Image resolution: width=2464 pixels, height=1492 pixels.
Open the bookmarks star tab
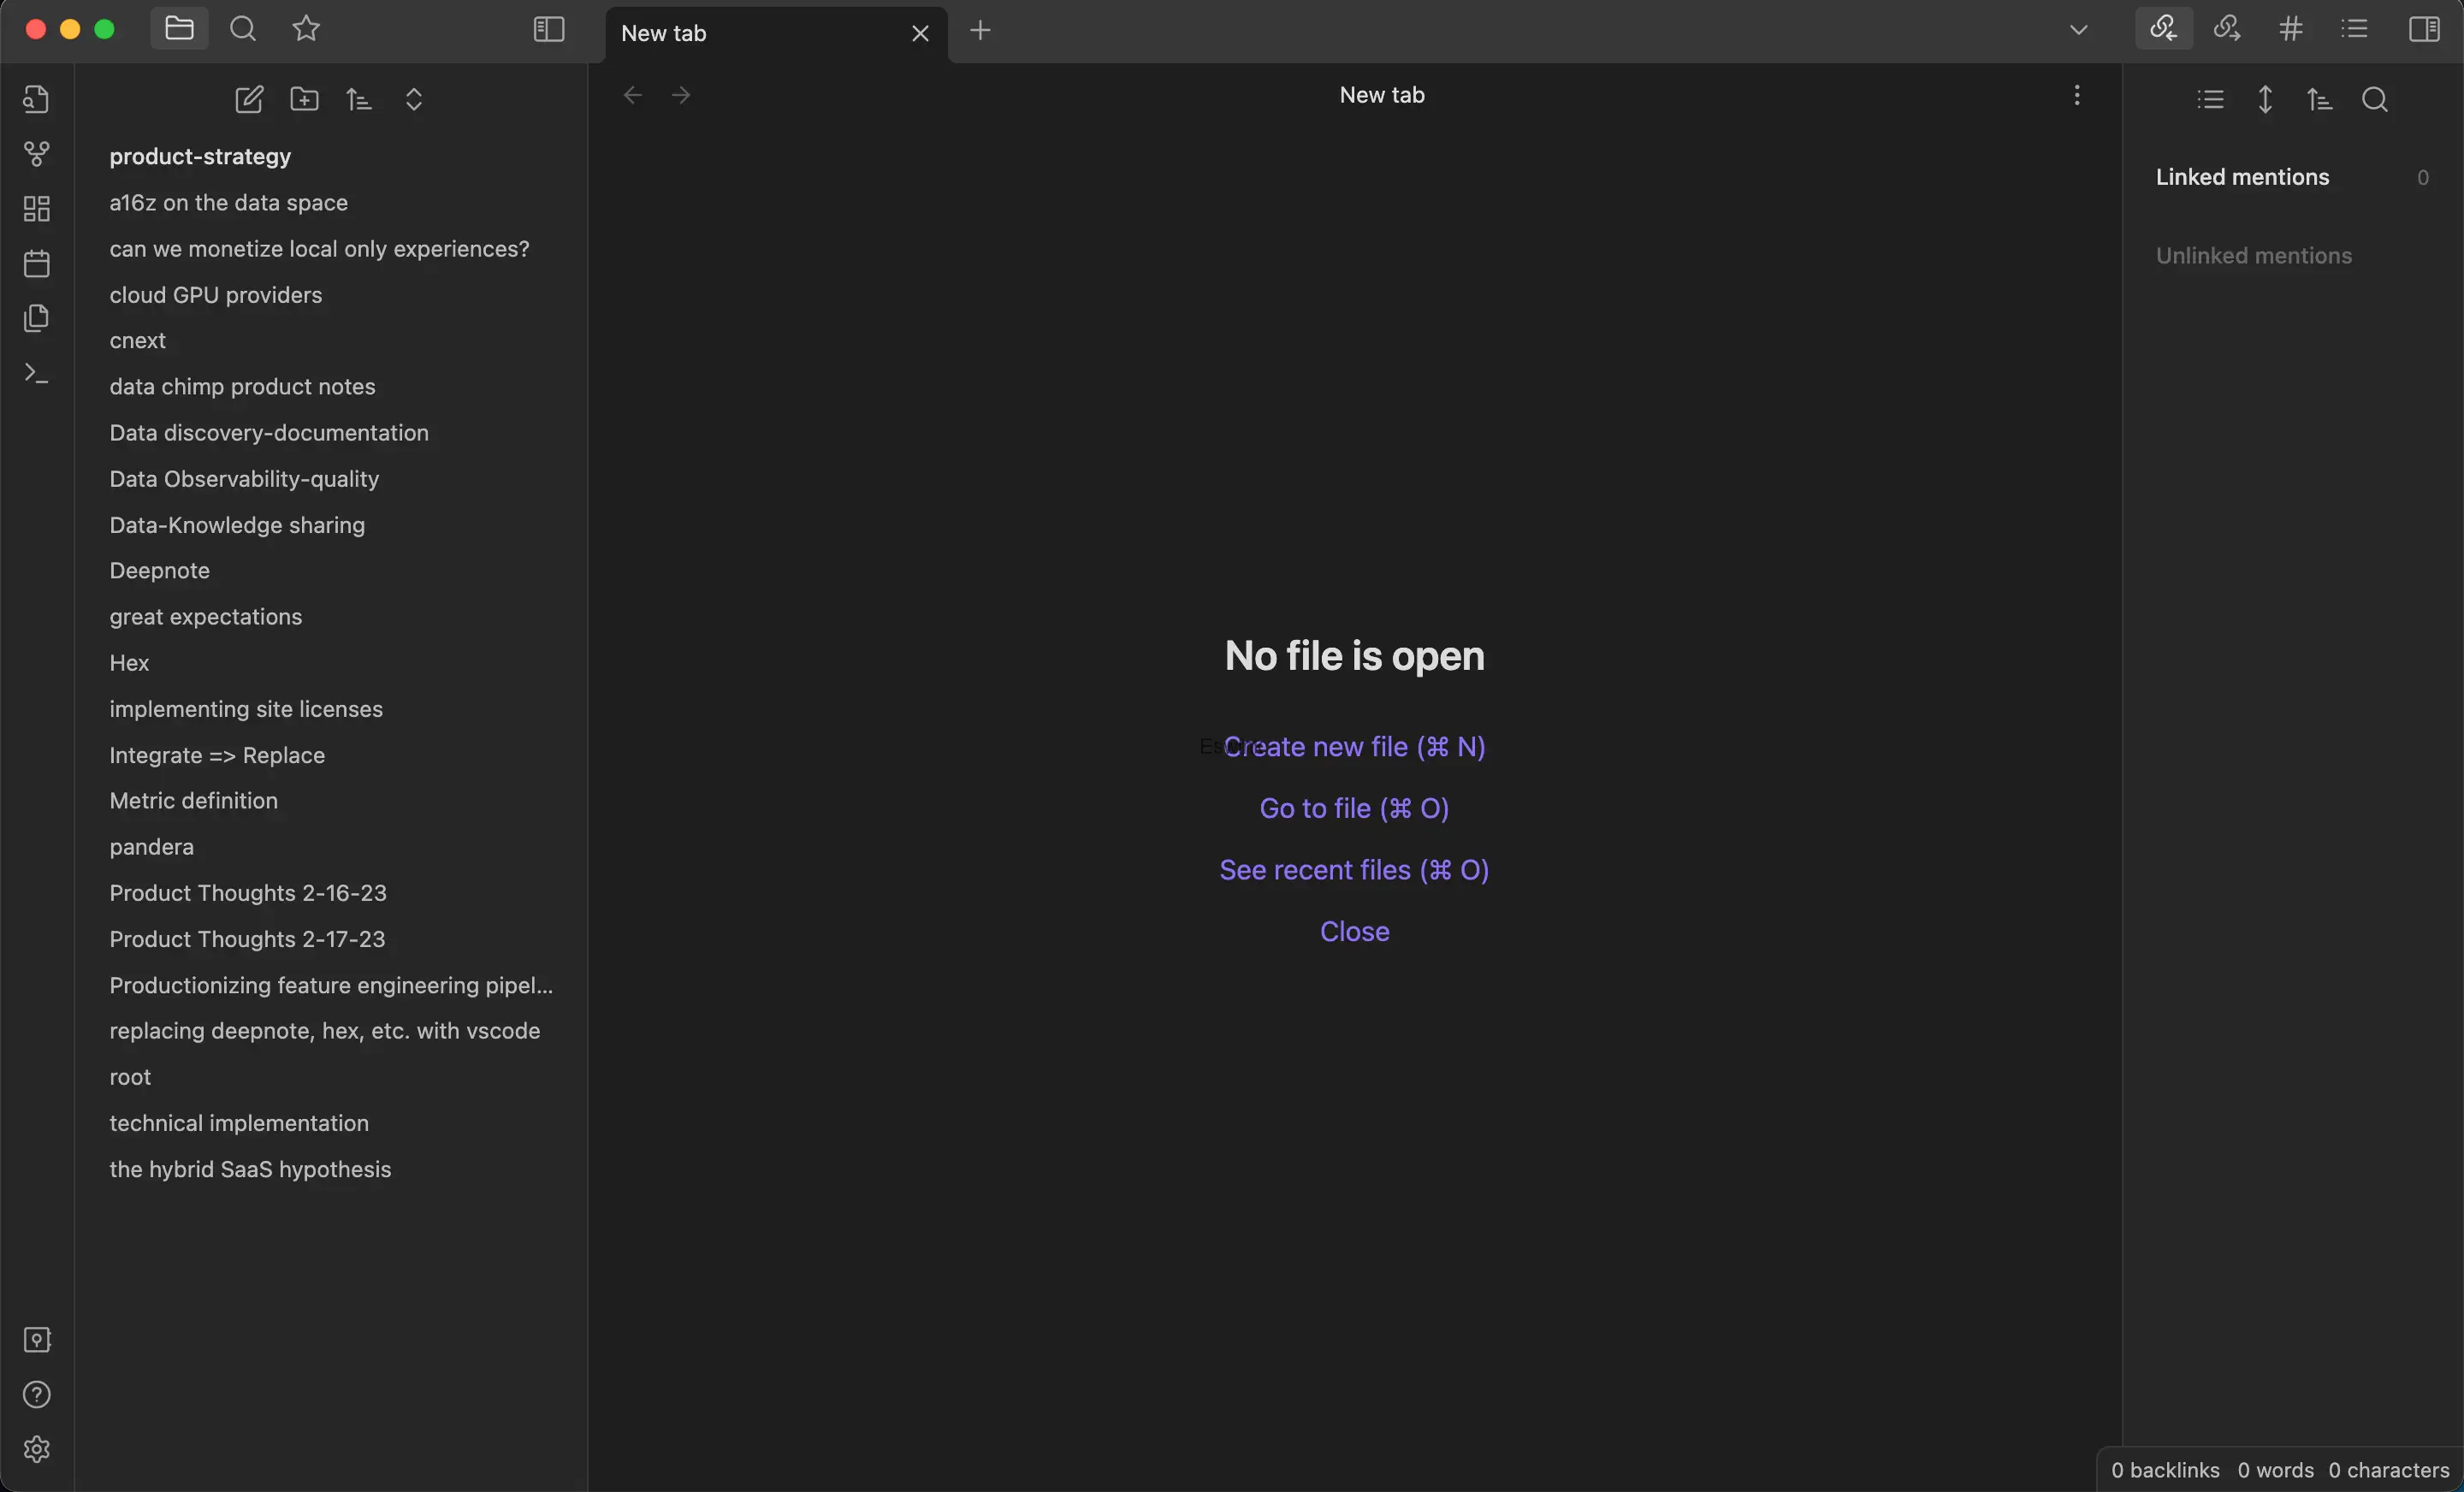307,29
